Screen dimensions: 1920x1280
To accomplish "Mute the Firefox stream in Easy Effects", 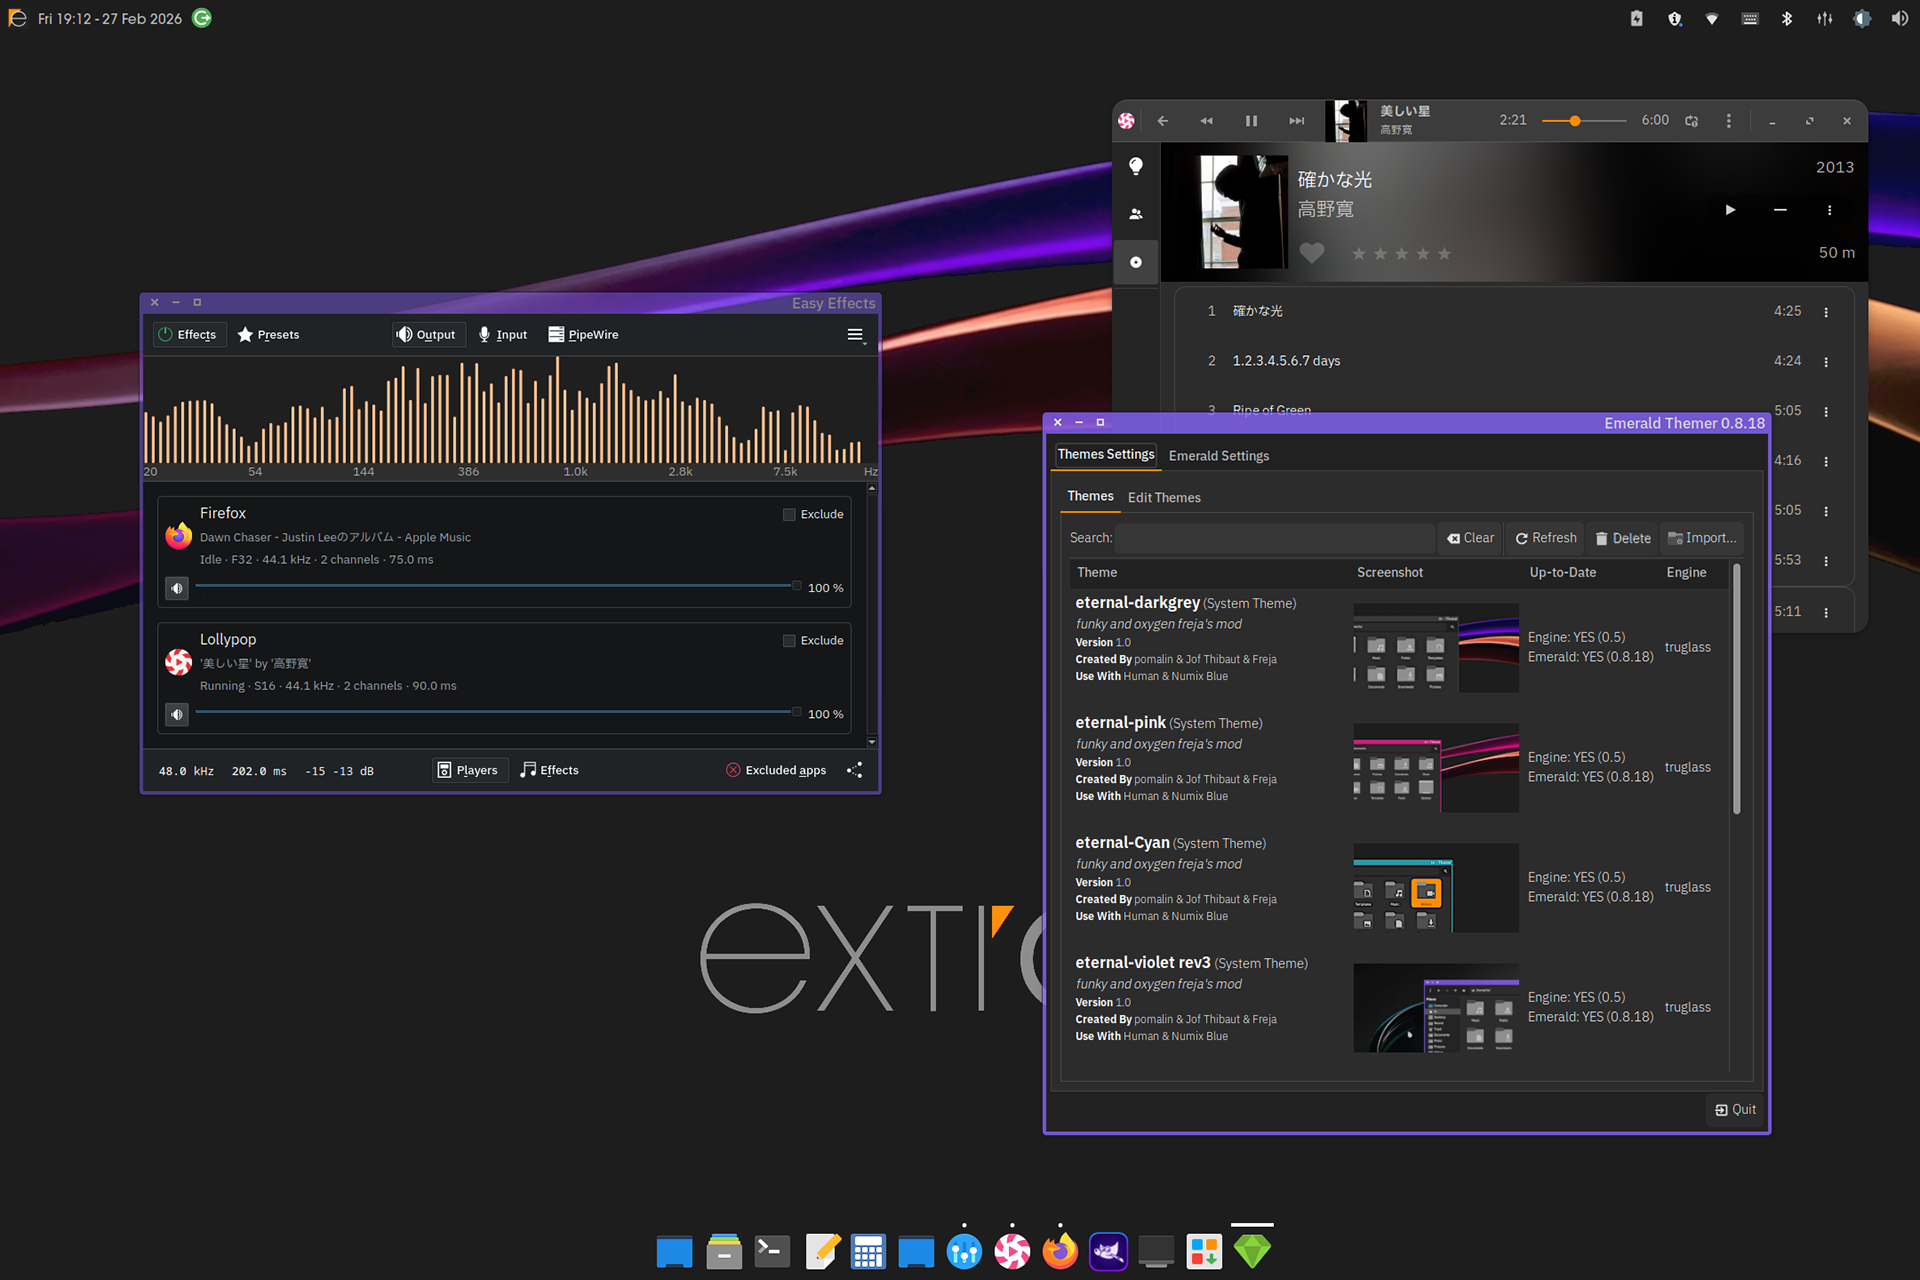I will [x=177, y=588].
